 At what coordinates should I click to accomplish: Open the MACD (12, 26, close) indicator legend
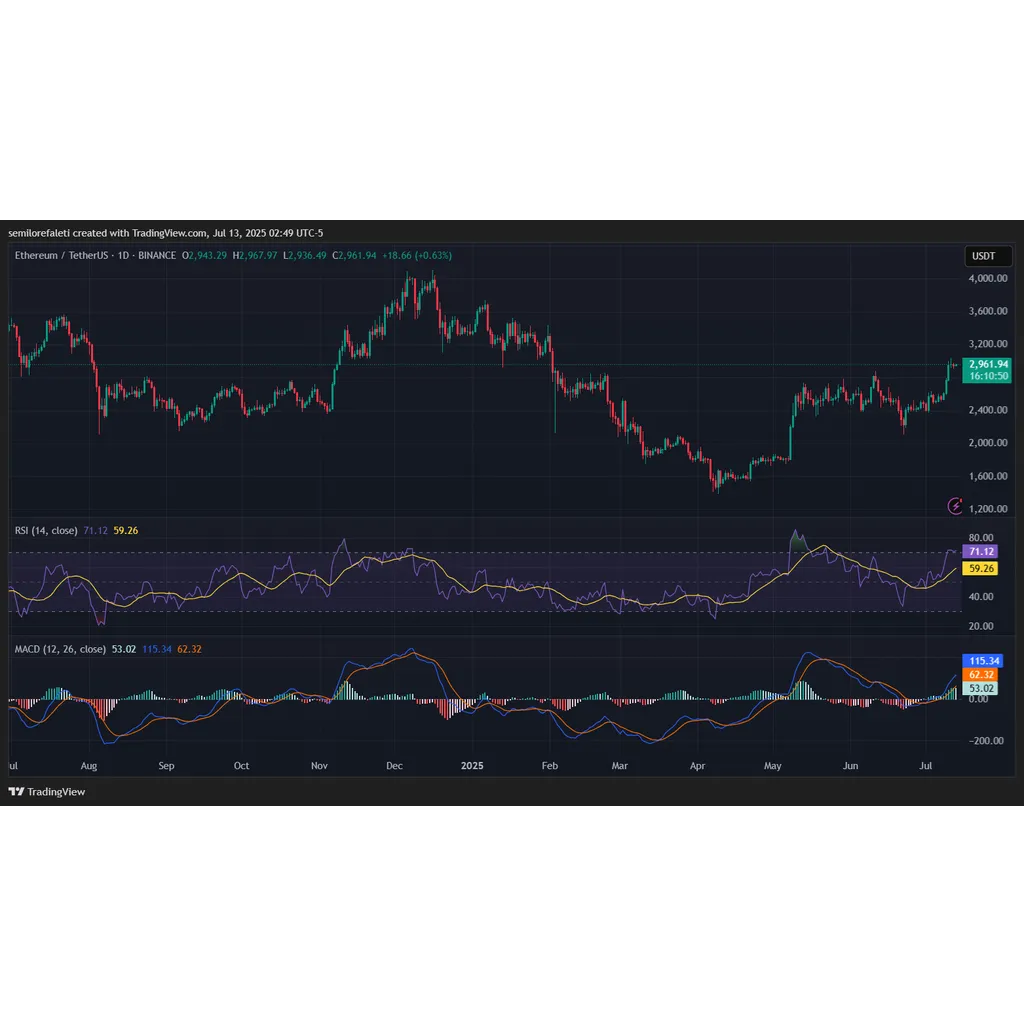(60, 649)
